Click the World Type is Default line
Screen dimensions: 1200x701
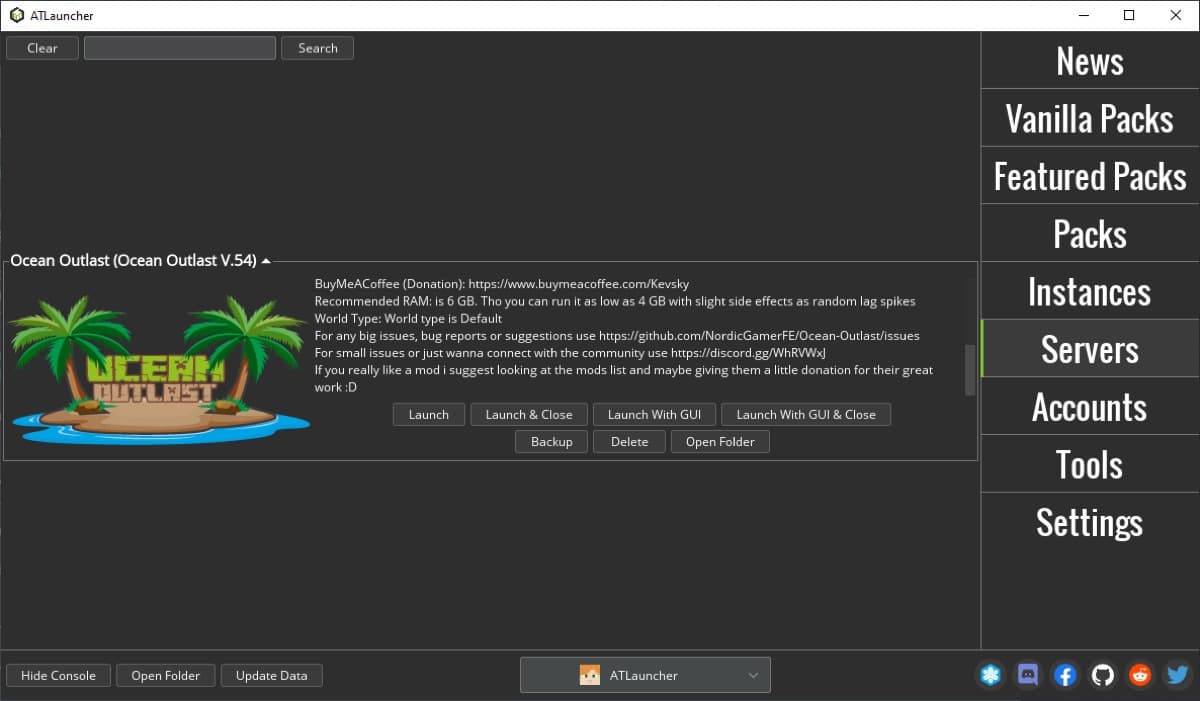[408, 318]
